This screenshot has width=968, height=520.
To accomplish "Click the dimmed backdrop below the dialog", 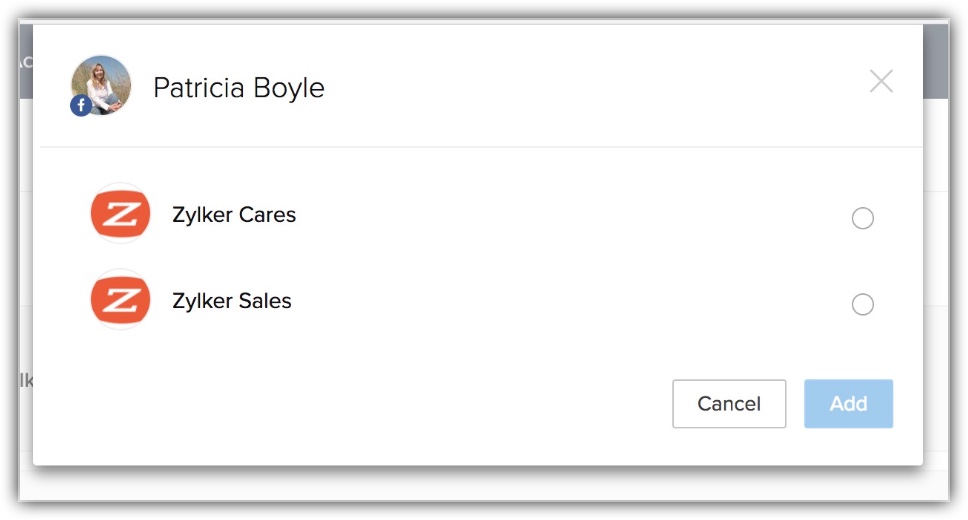I will 480,483.
